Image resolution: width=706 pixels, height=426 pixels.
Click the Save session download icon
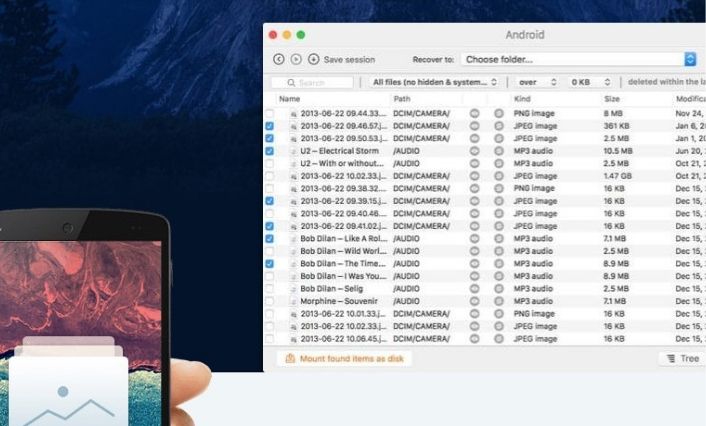pyautogui.click(x=313, y=59)
